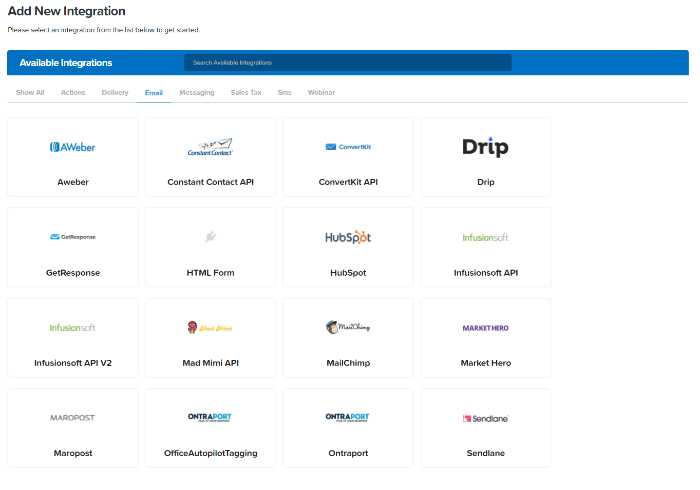
Task: Choose the OfficeAutopilotTagging label
Action: pos(210,453)
